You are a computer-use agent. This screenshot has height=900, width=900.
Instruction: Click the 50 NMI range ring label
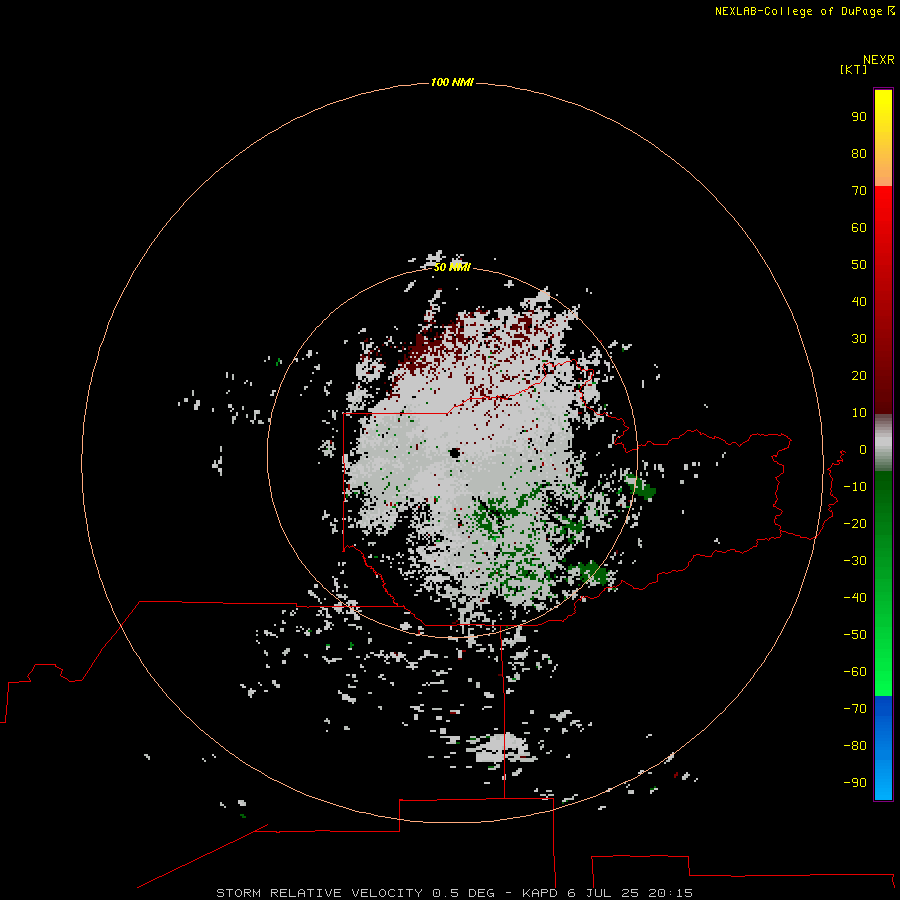[452, 267]
